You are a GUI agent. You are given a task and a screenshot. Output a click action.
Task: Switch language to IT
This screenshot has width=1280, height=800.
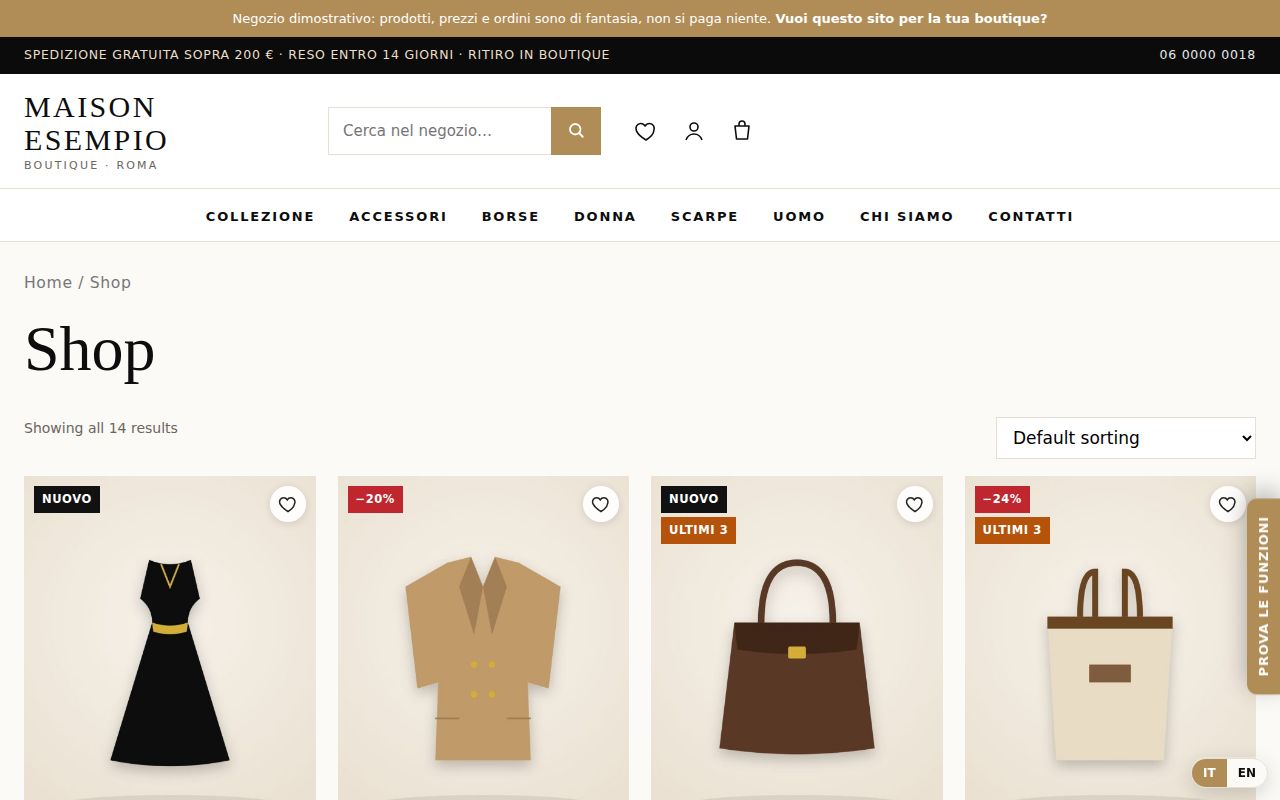click(1209, 773)
